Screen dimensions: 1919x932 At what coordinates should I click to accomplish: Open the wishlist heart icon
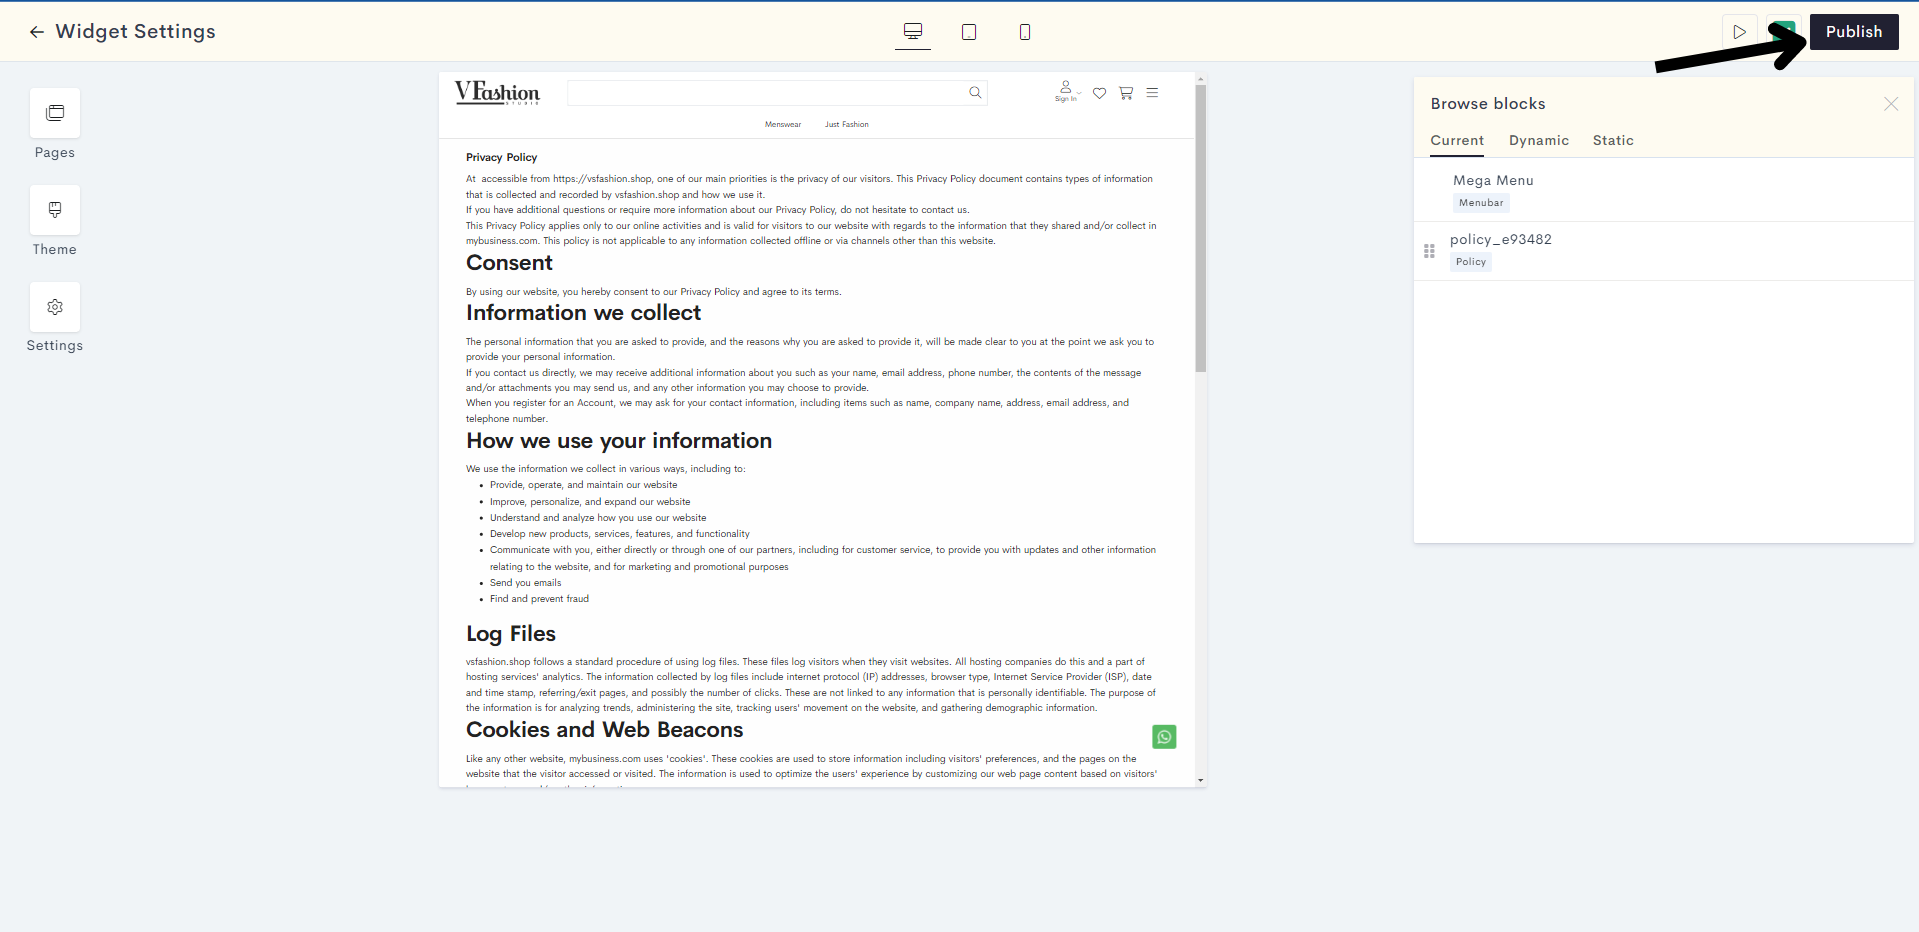click(1099, 93)
